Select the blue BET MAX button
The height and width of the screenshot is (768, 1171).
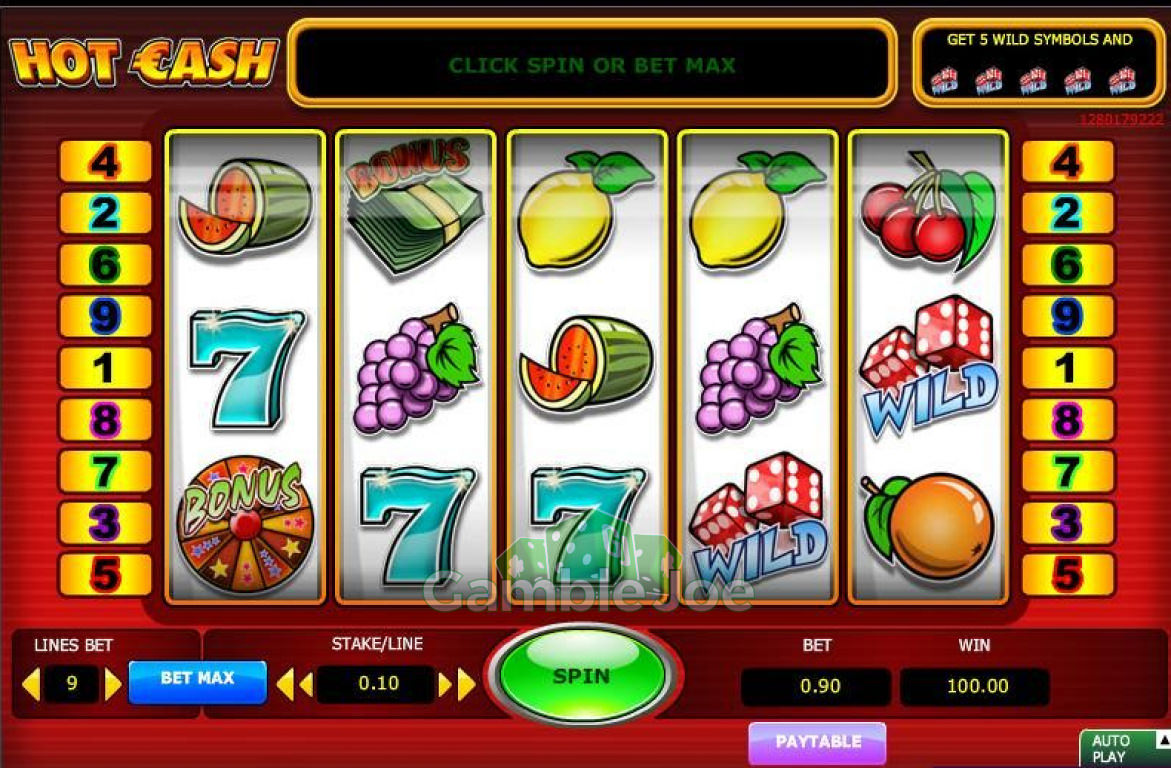pyautogui.click(x=197, y=681)
